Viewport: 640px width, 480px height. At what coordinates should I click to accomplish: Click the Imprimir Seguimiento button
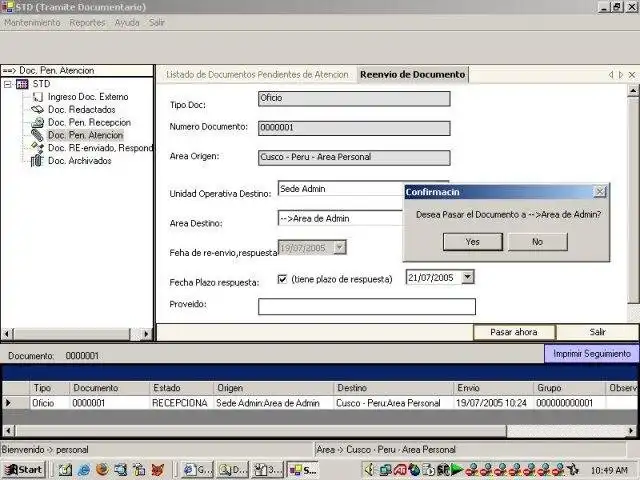(x=592, y=354)
